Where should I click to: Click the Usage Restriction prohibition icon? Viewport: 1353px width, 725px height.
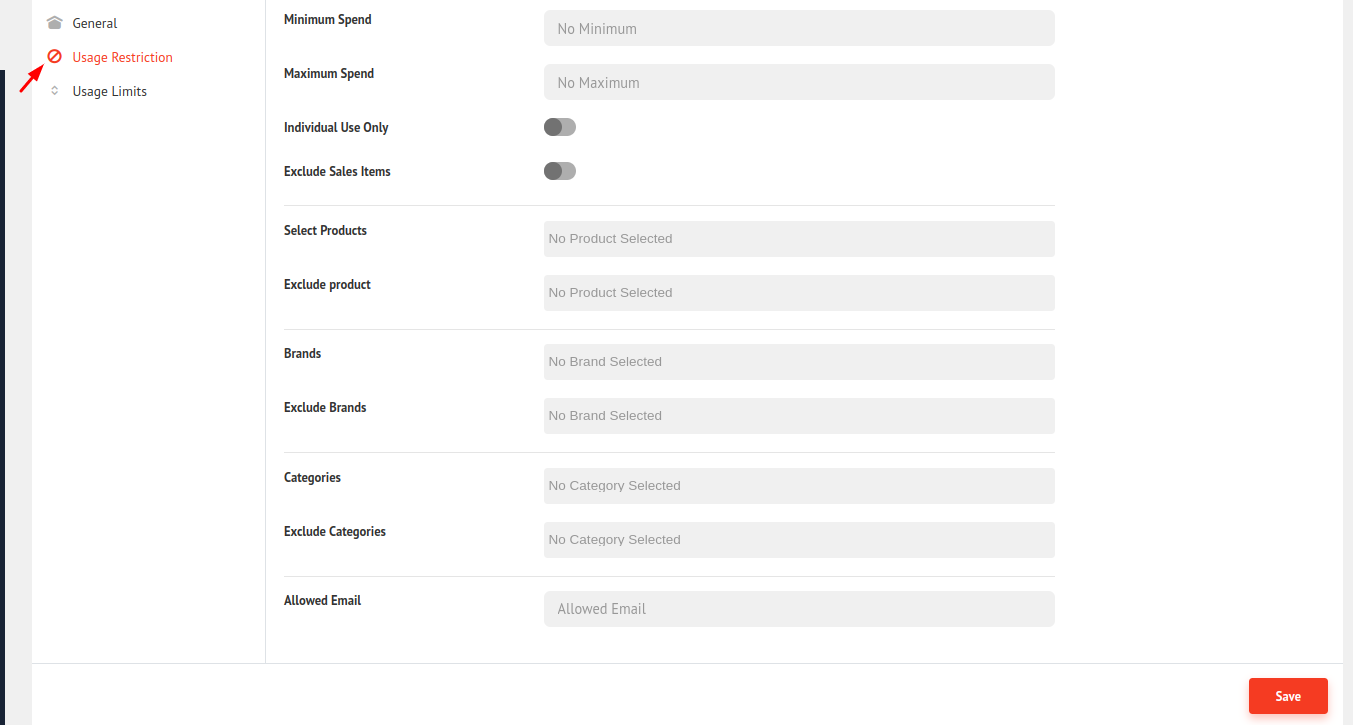click(x=55, y=57)
